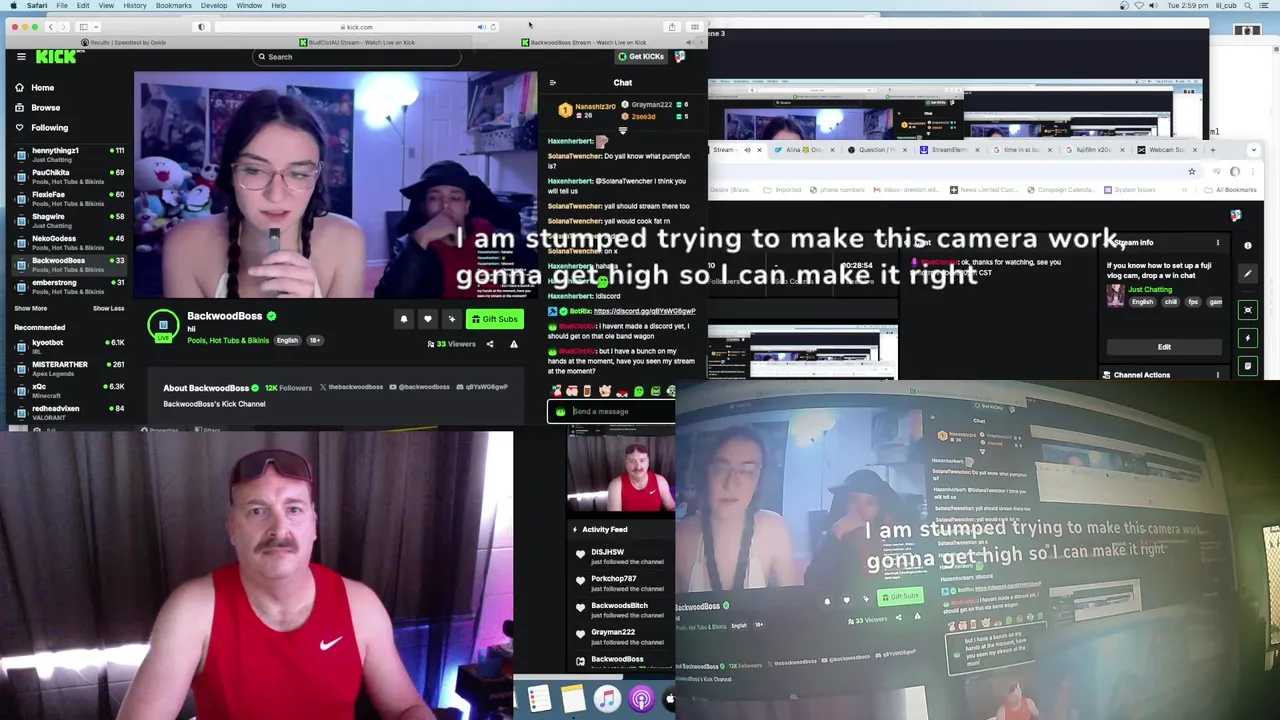Switch to BludClotAU Stream tab
The image size is (1280, 720).
tap(356, 42)
